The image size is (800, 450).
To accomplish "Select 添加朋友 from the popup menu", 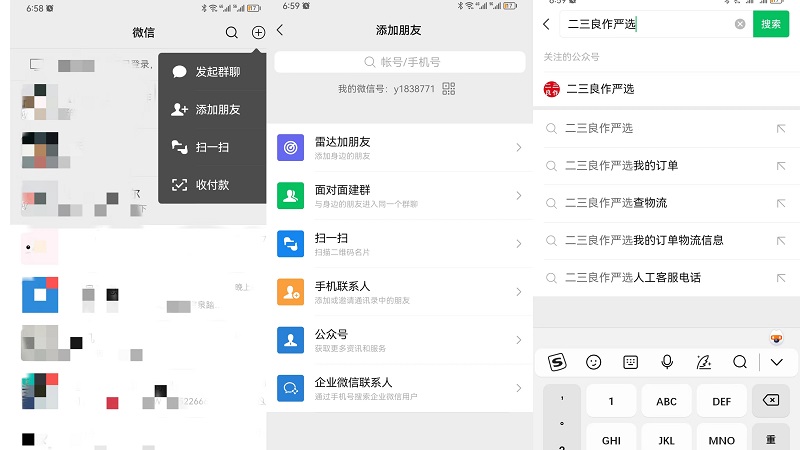I will (212, 109).
